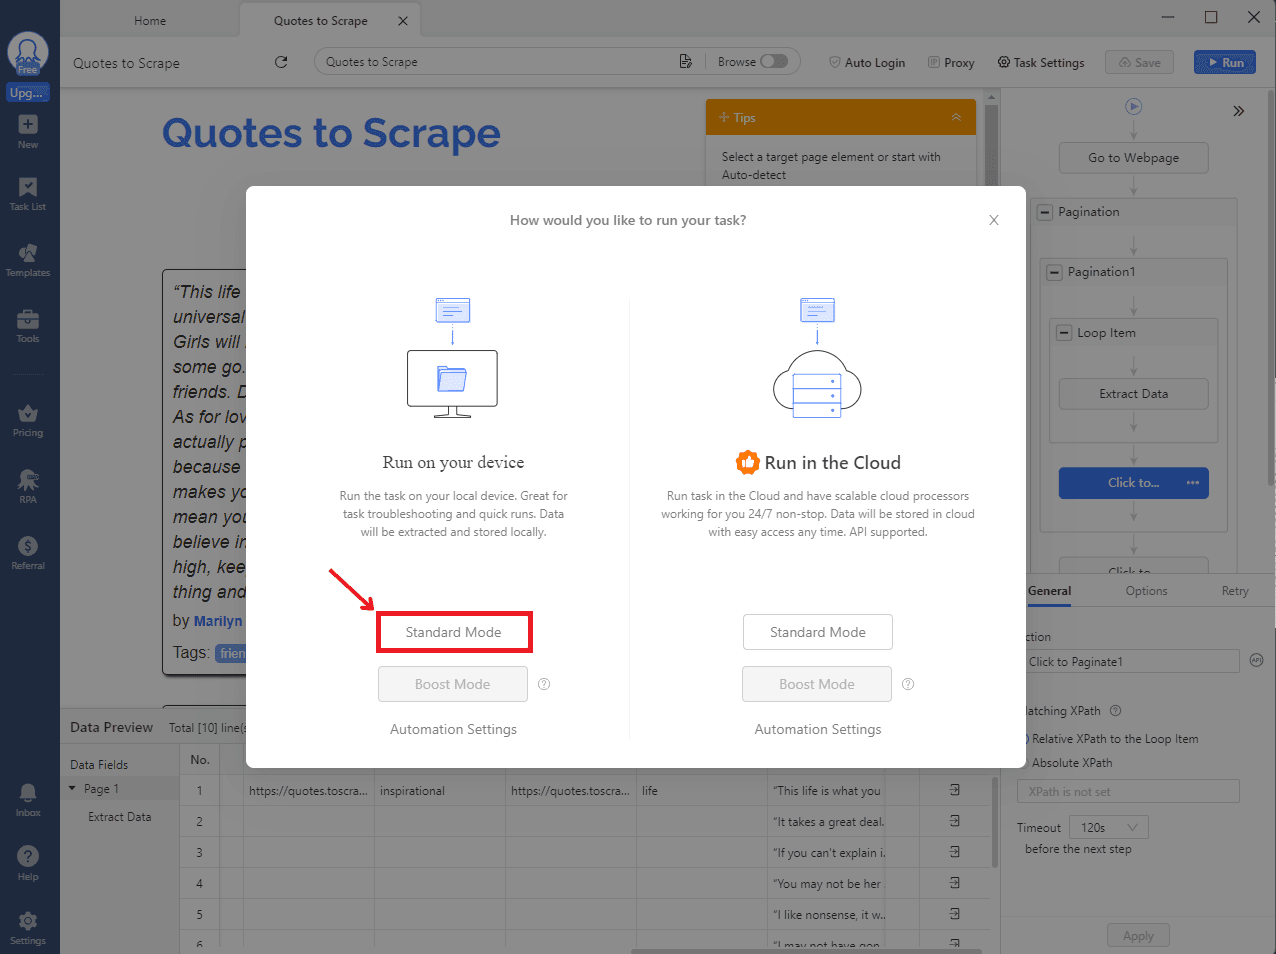This screenshot has width=1276, height=954.
Task: Close the run task dialog
Action: coord(993,220)
